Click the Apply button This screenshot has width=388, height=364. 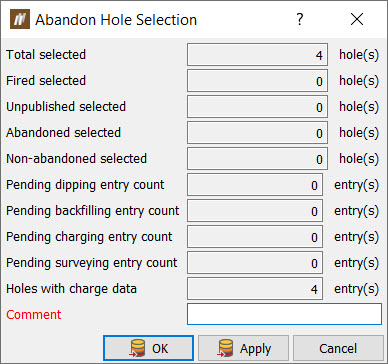pyautogui.click(x=243, y=348)
